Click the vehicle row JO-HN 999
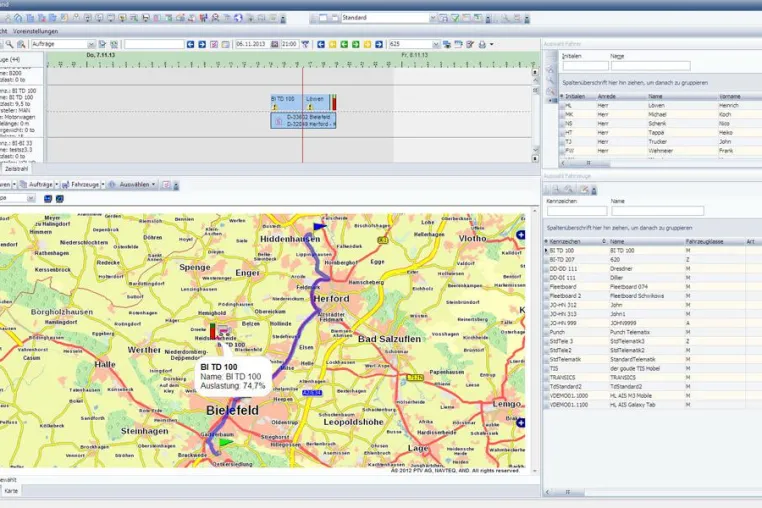This screenshot has width=762, height=508. point(653,323)
